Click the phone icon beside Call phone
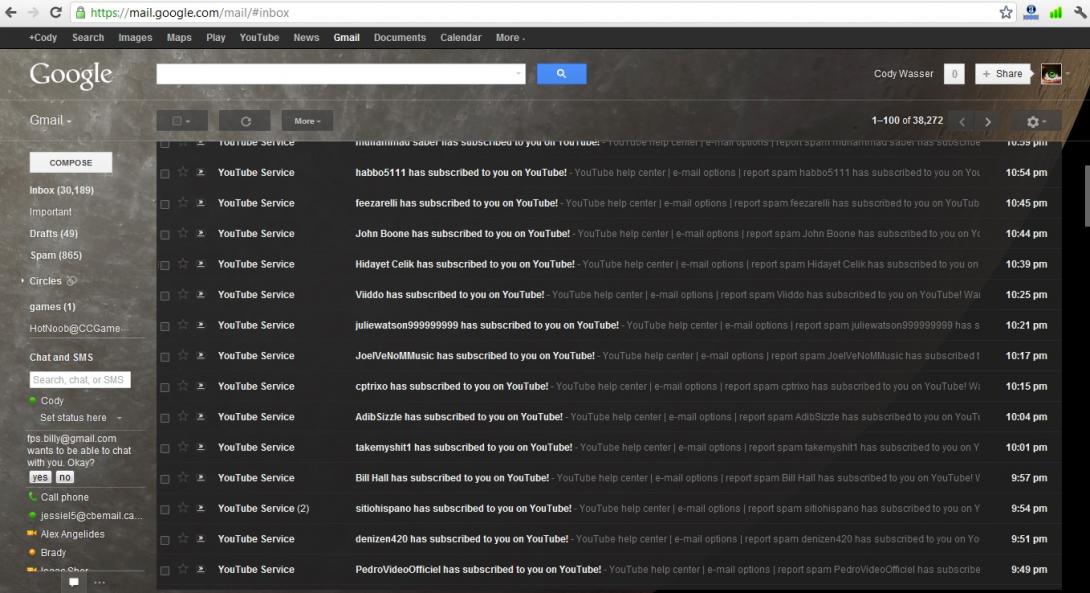 pyautogui.click(x=33, y=496)
